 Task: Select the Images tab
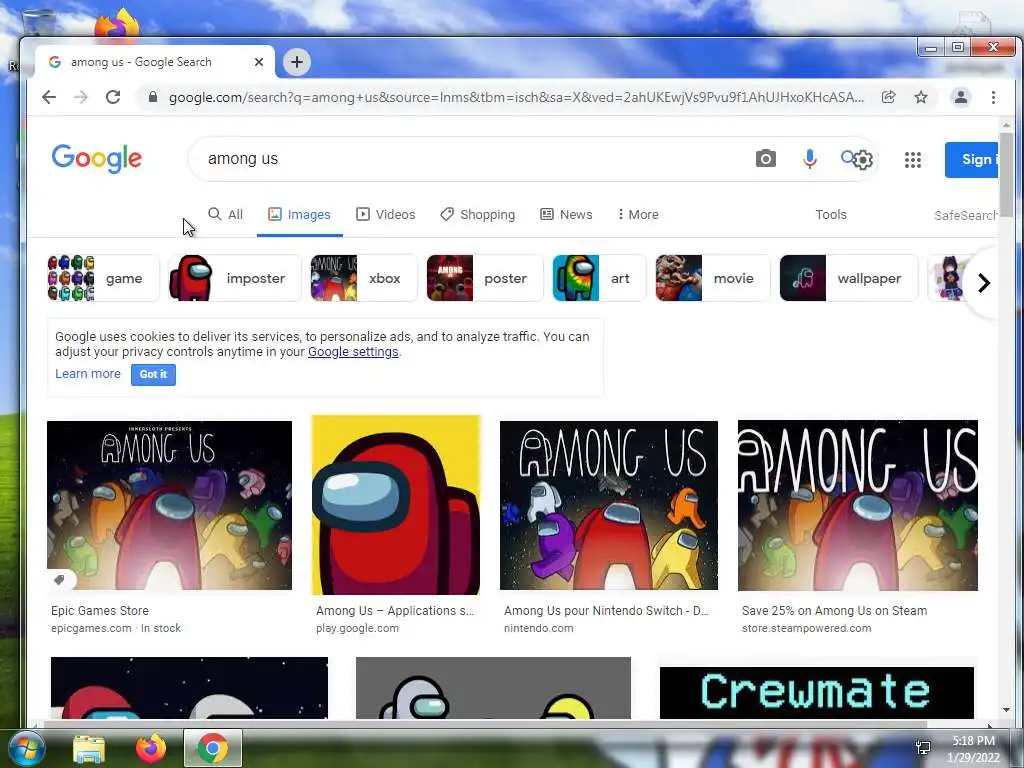[300, 214]
